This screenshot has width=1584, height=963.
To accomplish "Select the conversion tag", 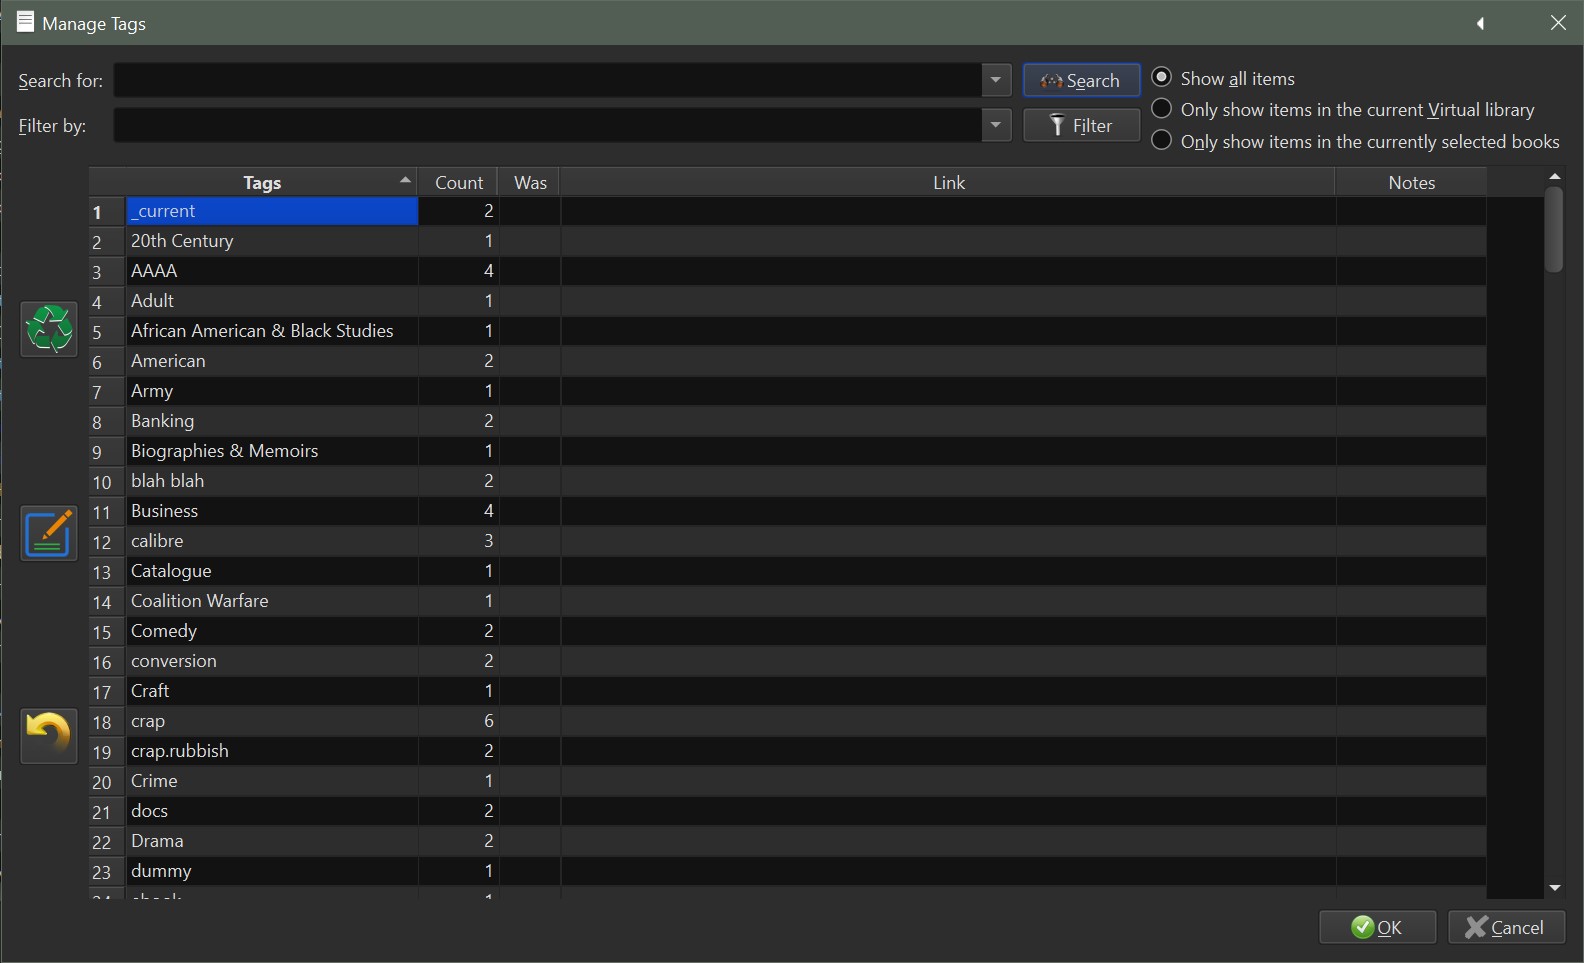I will tap(272, 661).
